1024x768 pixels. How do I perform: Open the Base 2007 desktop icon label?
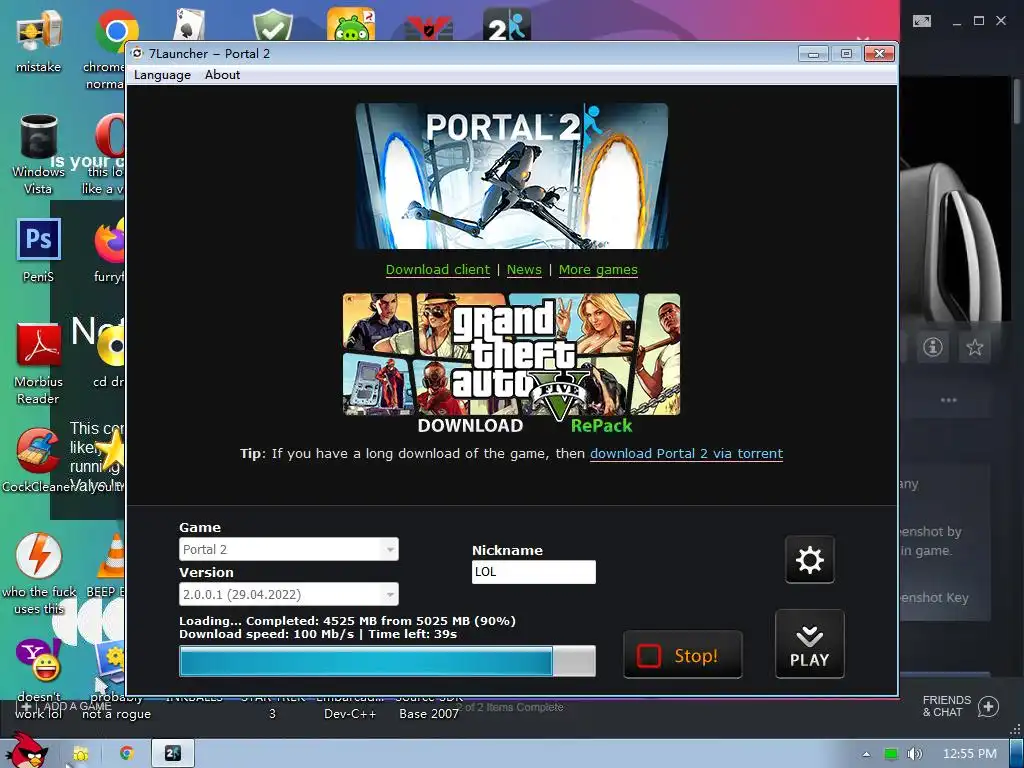[x=429, y=714]
